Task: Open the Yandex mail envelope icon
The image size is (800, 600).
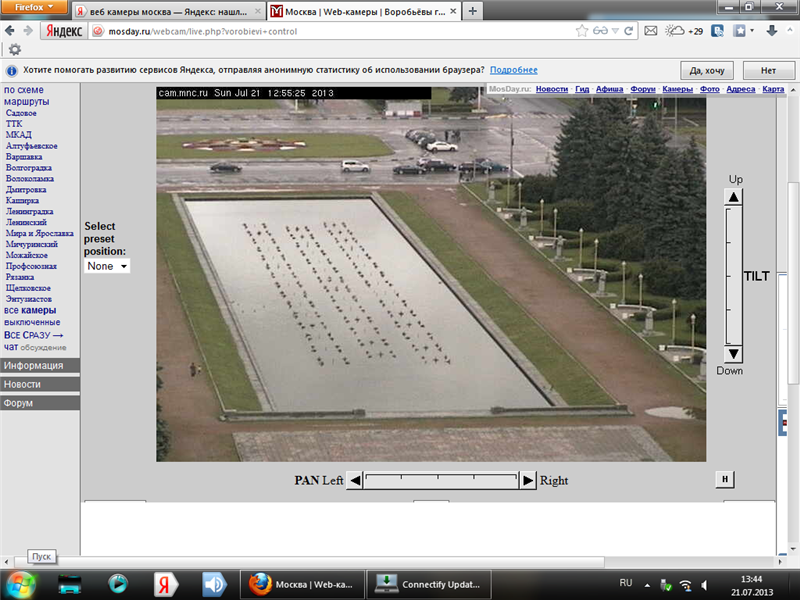Action: [651, 31]
